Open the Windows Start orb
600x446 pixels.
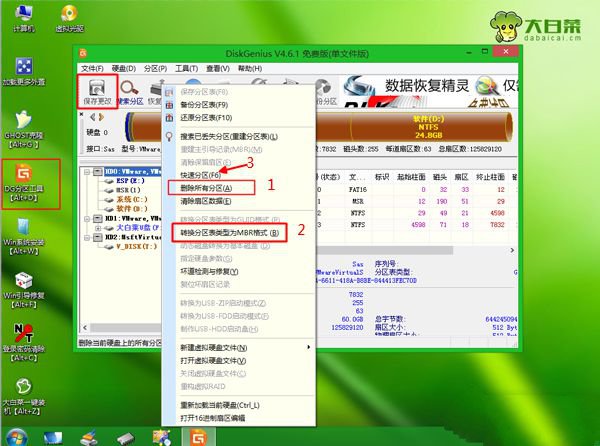pos(17,438)
